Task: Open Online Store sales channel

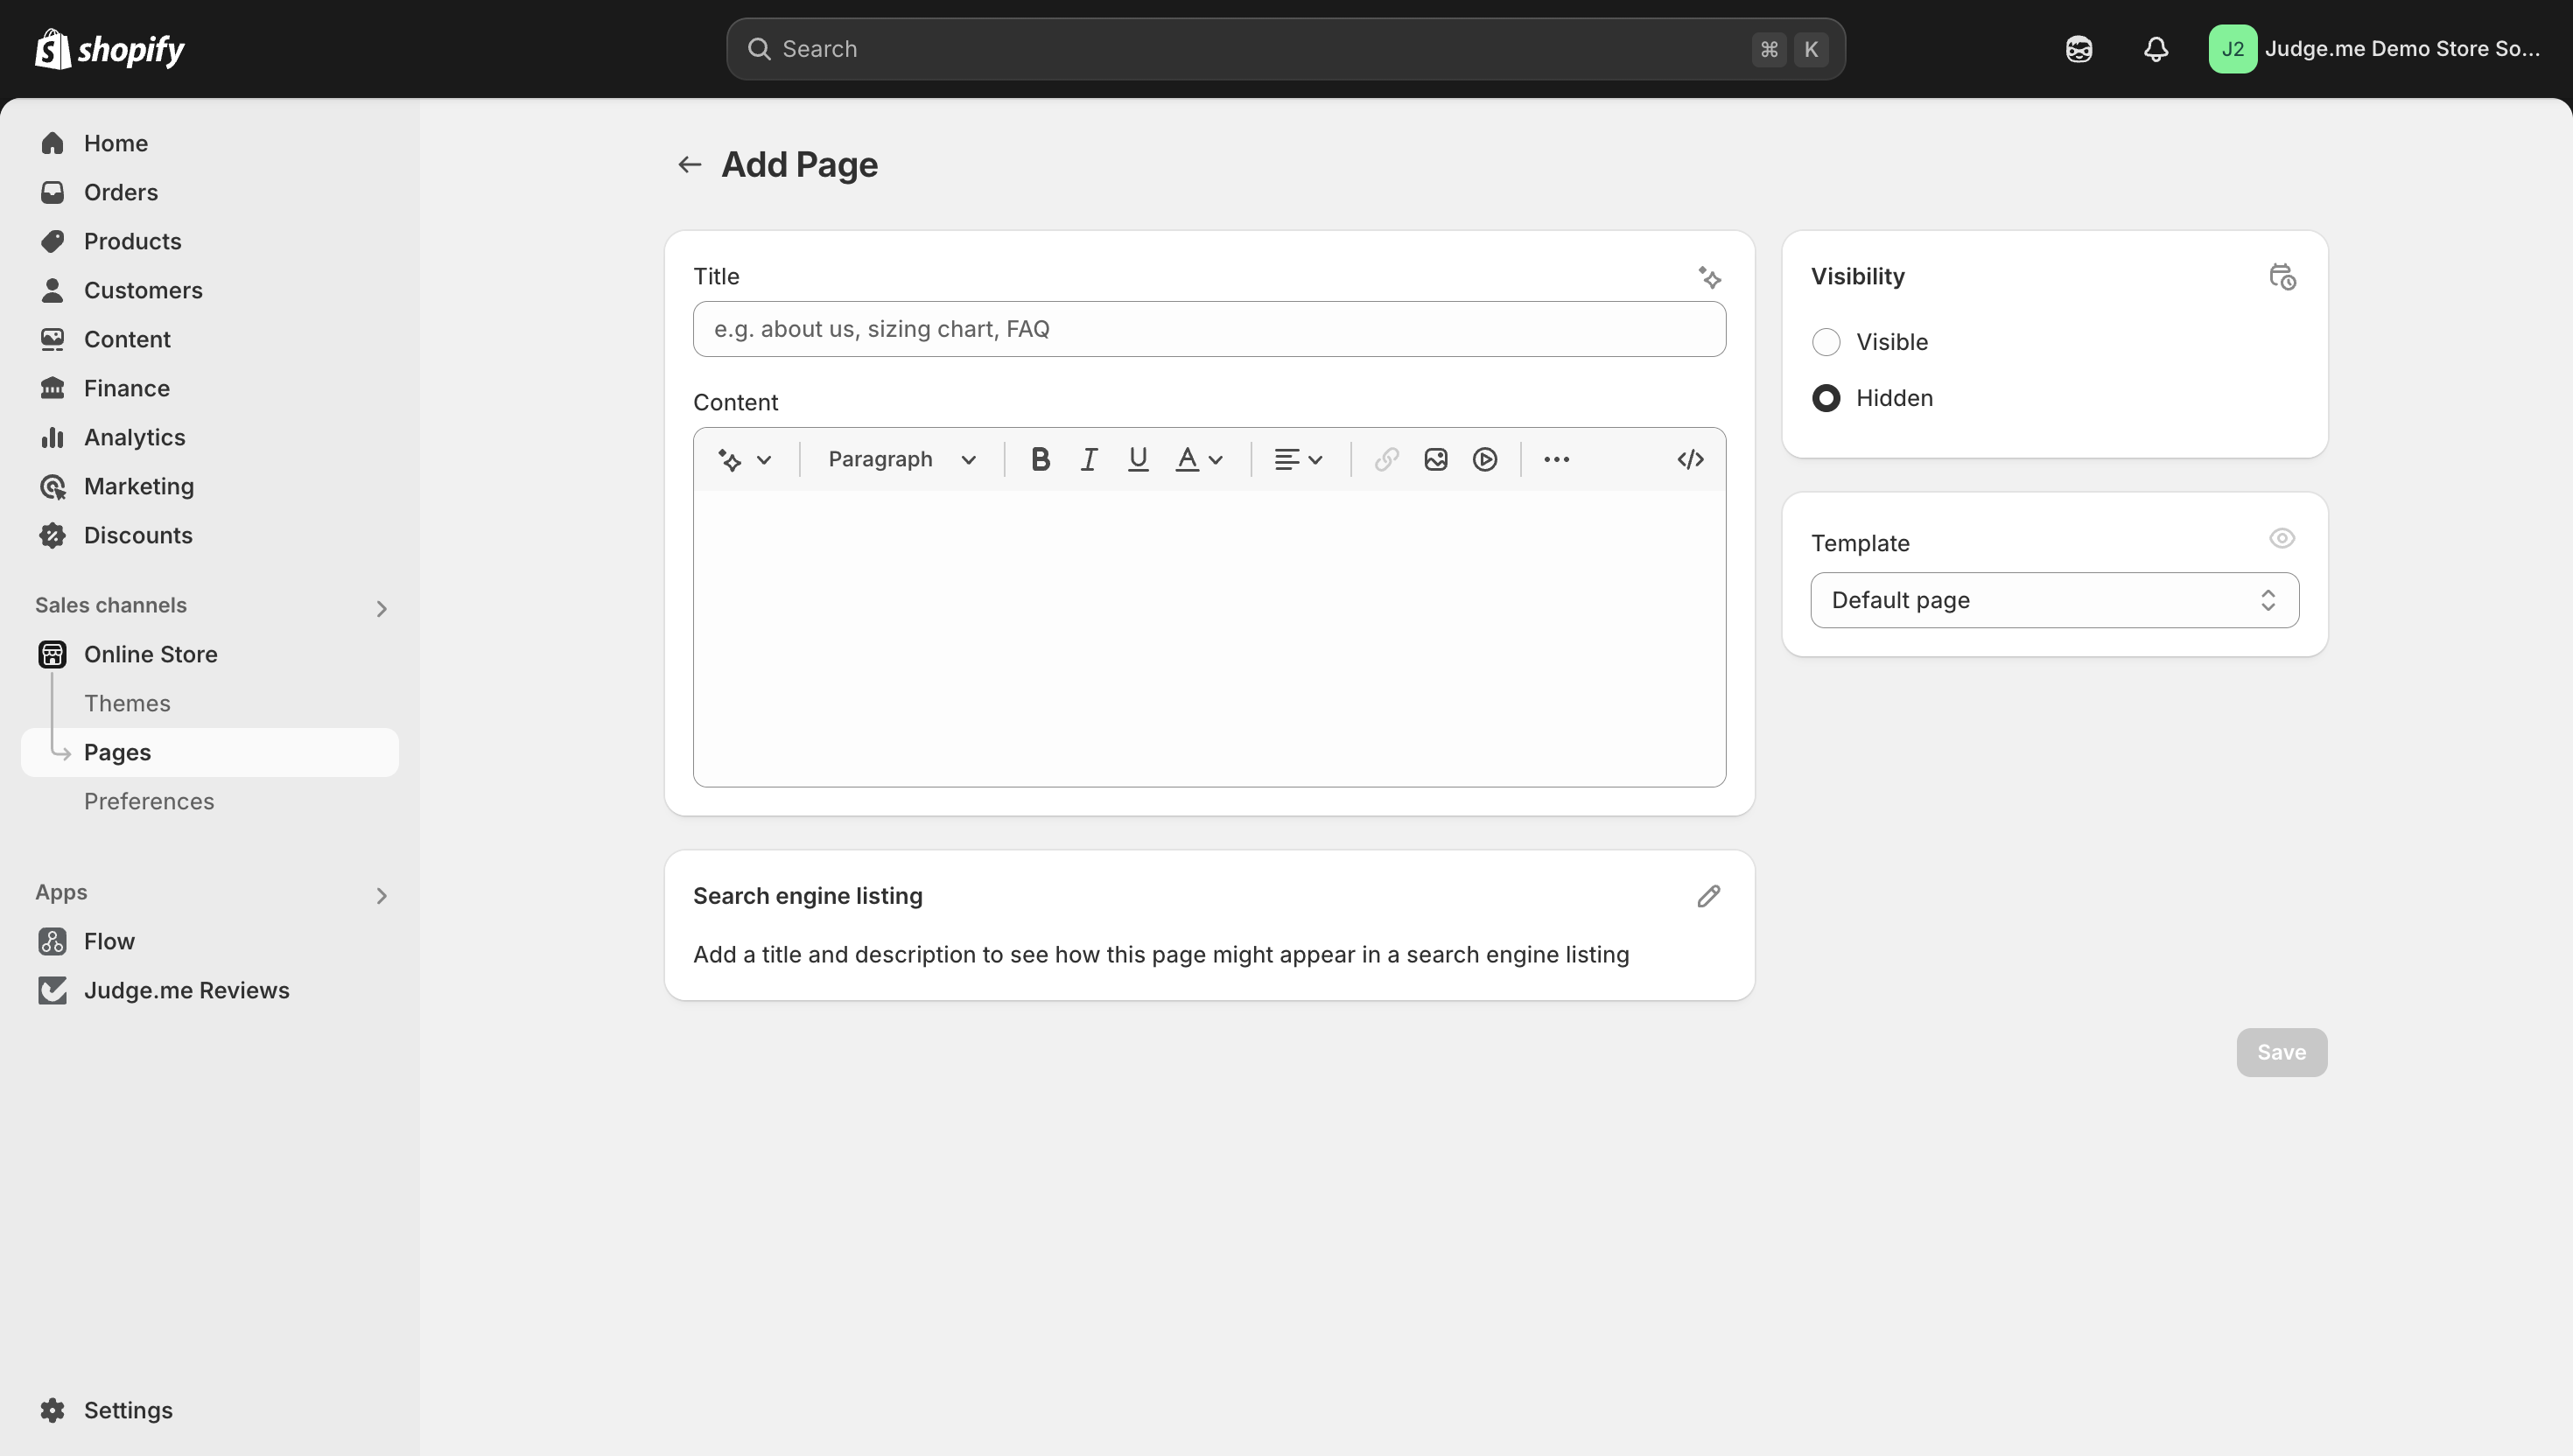Action: [x=210, y=654]
